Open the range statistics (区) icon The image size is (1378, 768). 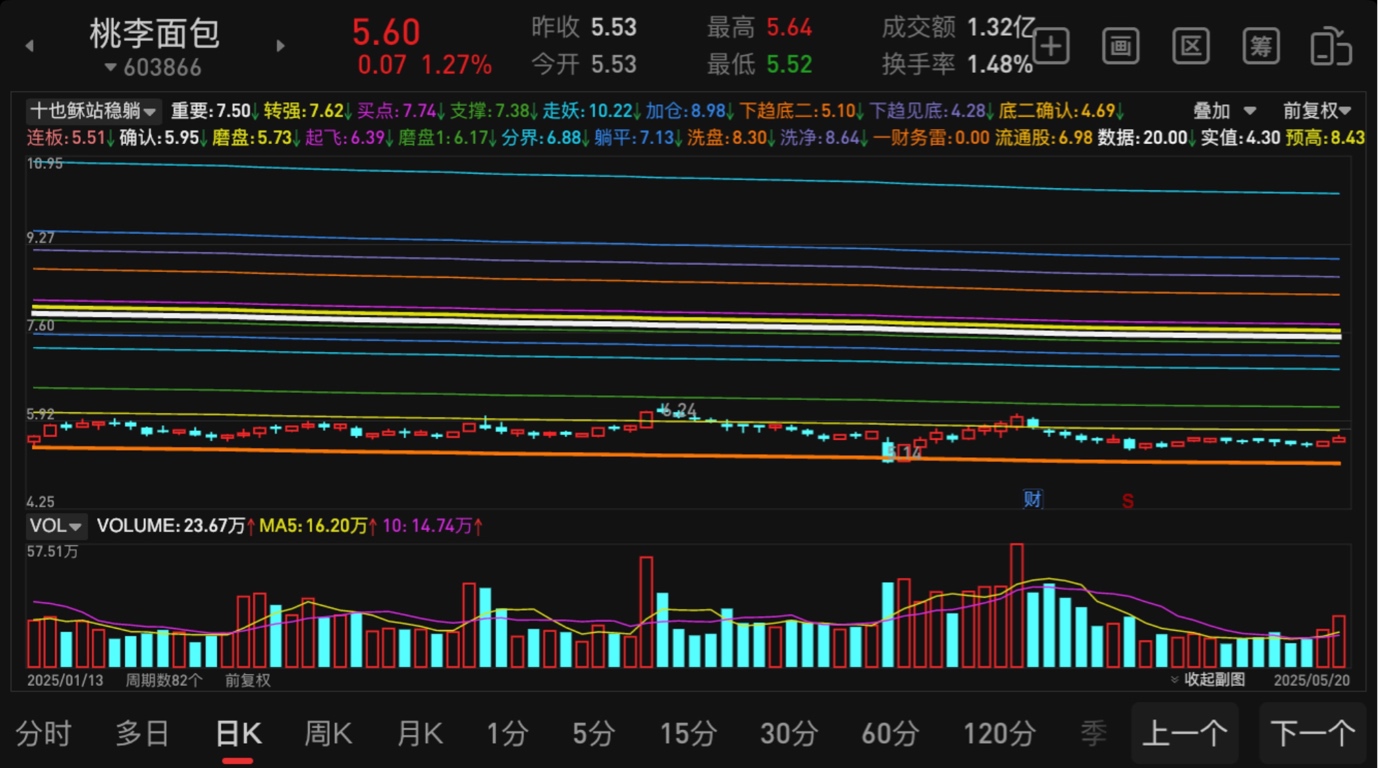1191,46
